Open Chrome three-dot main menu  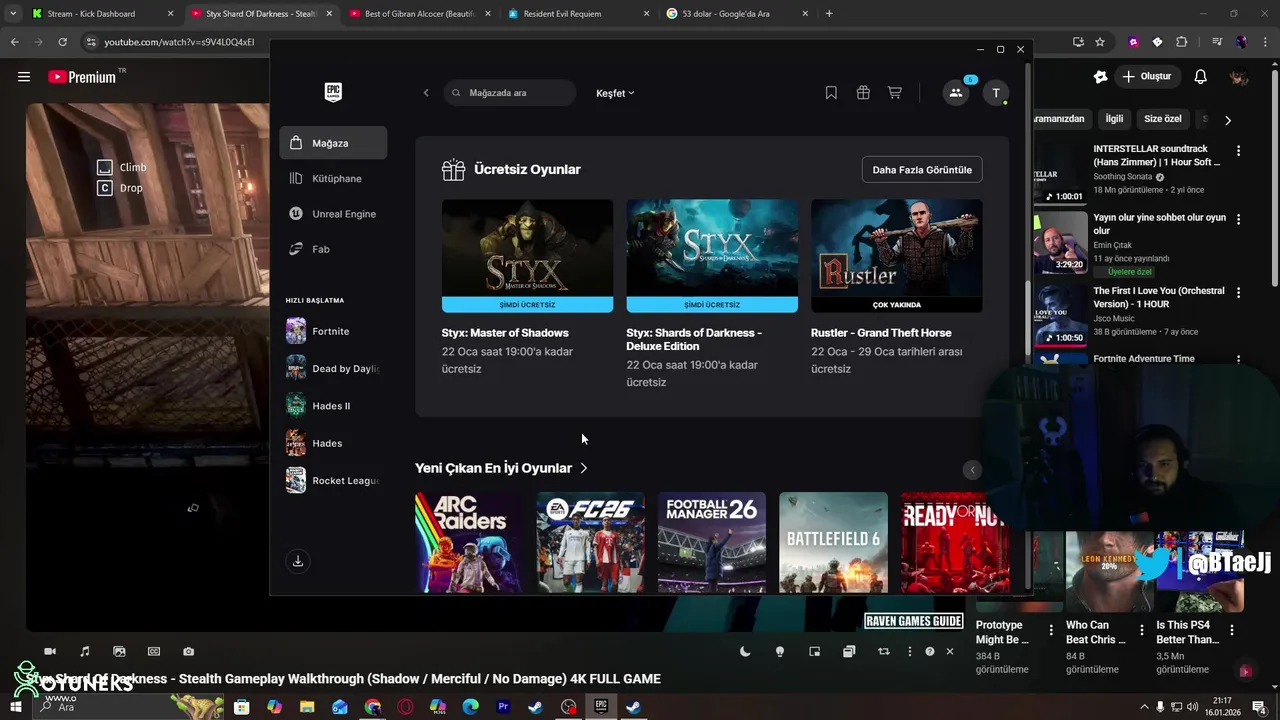click(x=1264, y=42)
